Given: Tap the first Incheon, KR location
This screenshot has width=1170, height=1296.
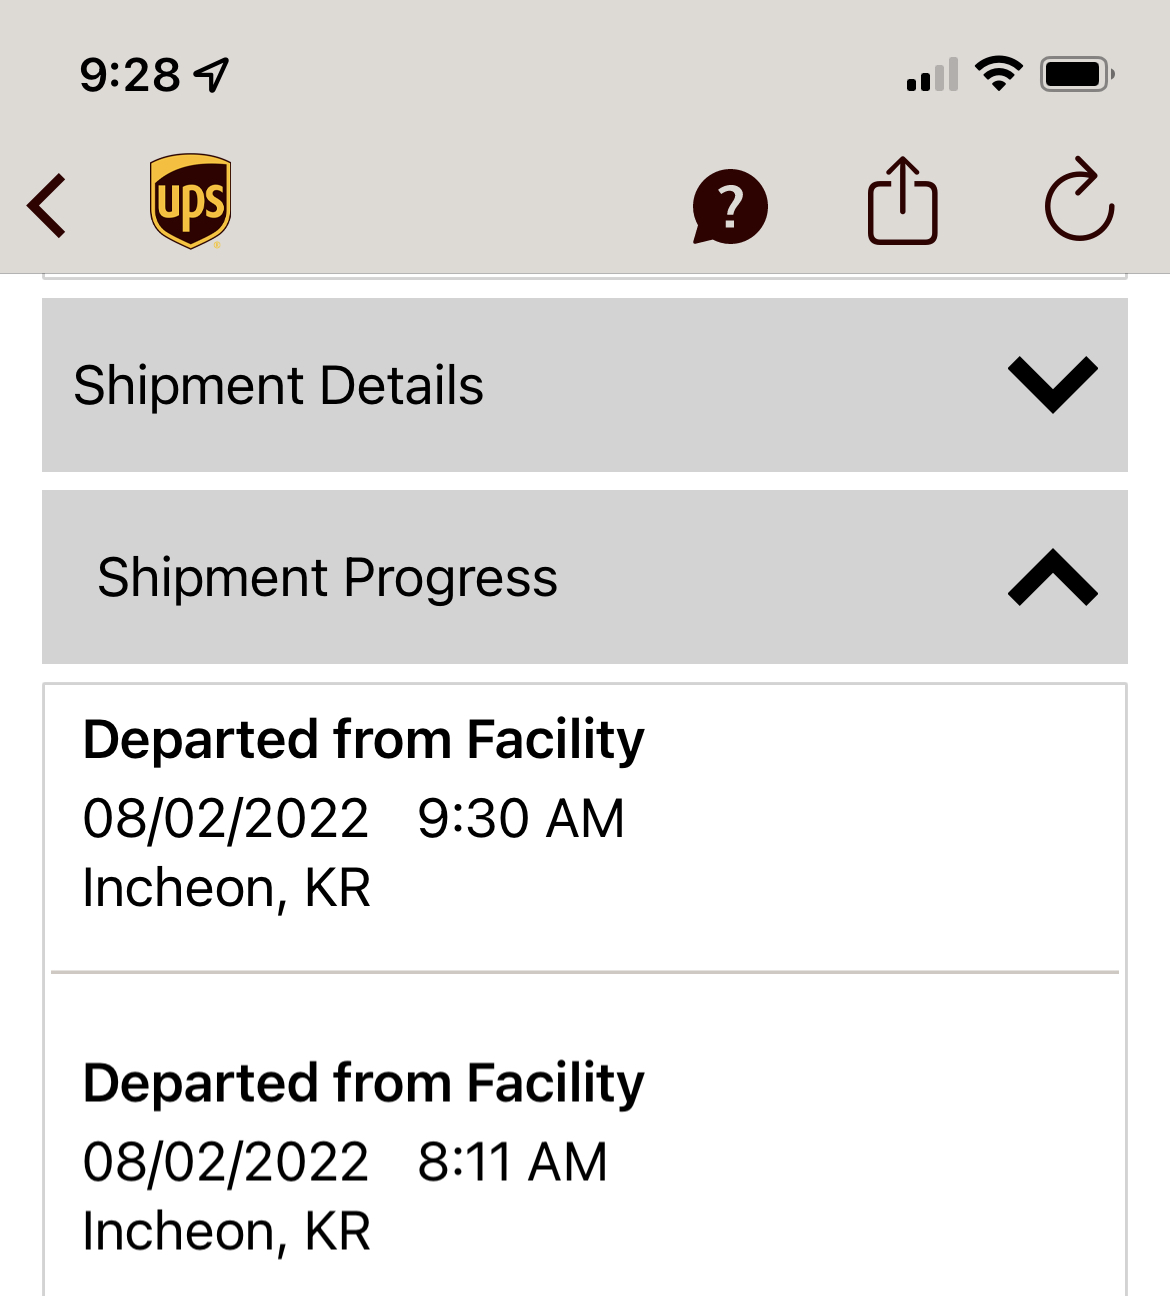Looking at the screenshot, I should (227, 888).
